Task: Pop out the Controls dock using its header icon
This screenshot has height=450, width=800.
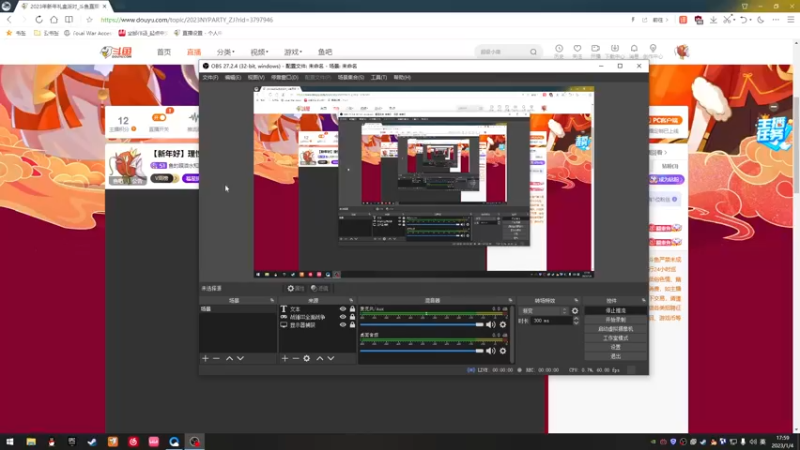Action: (643, 301)
